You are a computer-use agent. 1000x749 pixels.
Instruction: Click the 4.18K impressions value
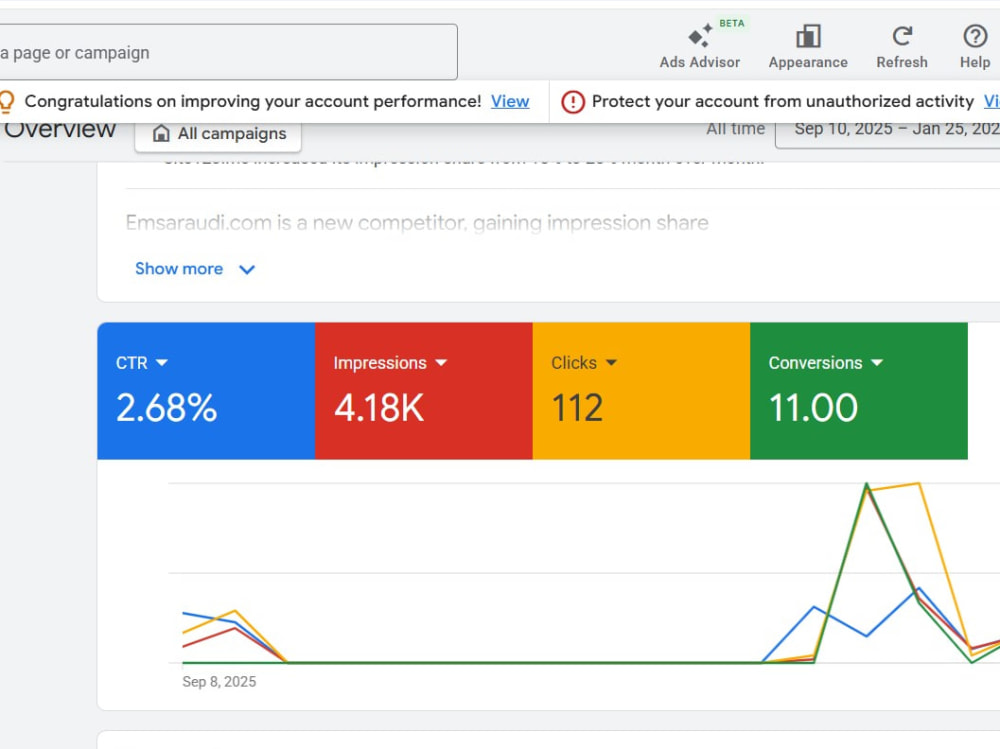tap(379, 408)
